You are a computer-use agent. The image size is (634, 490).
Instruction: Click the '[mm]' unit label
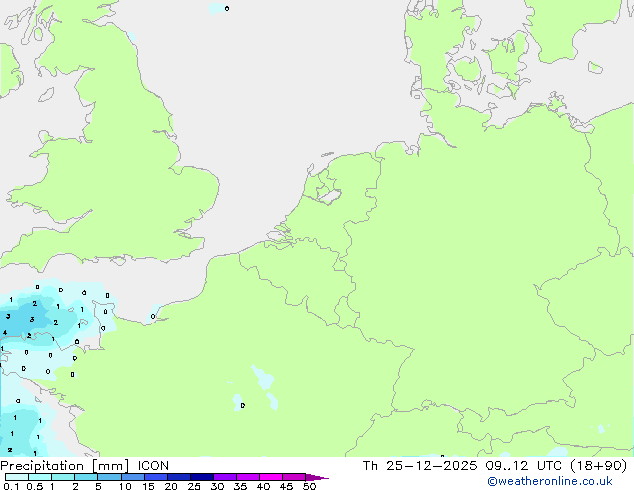(110, 466)
